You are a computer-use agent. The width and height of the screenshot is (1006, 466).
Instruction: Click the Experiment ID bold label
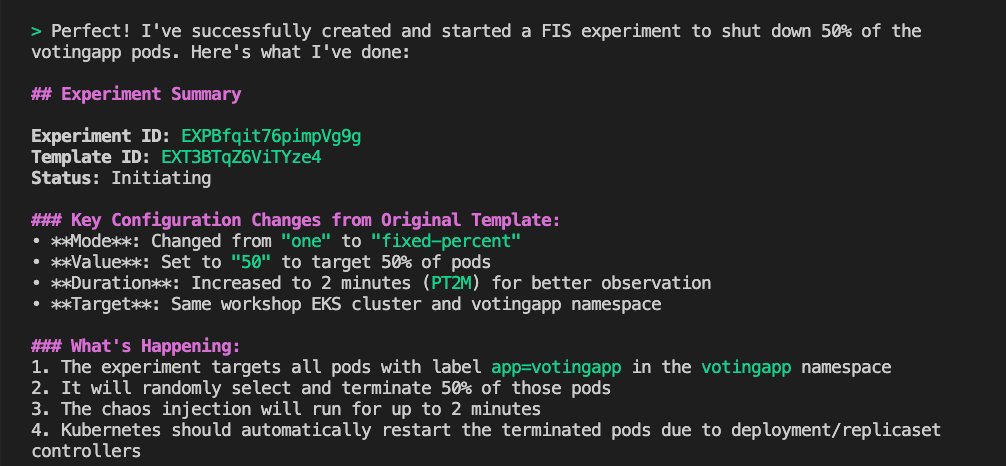click(x=101, y=136)
